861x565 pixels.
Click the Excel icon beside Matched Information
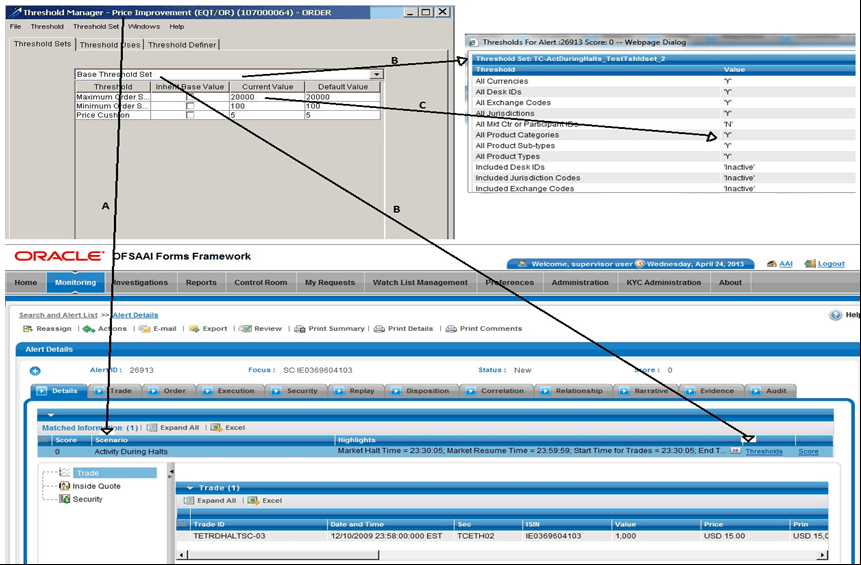(216, 427)
